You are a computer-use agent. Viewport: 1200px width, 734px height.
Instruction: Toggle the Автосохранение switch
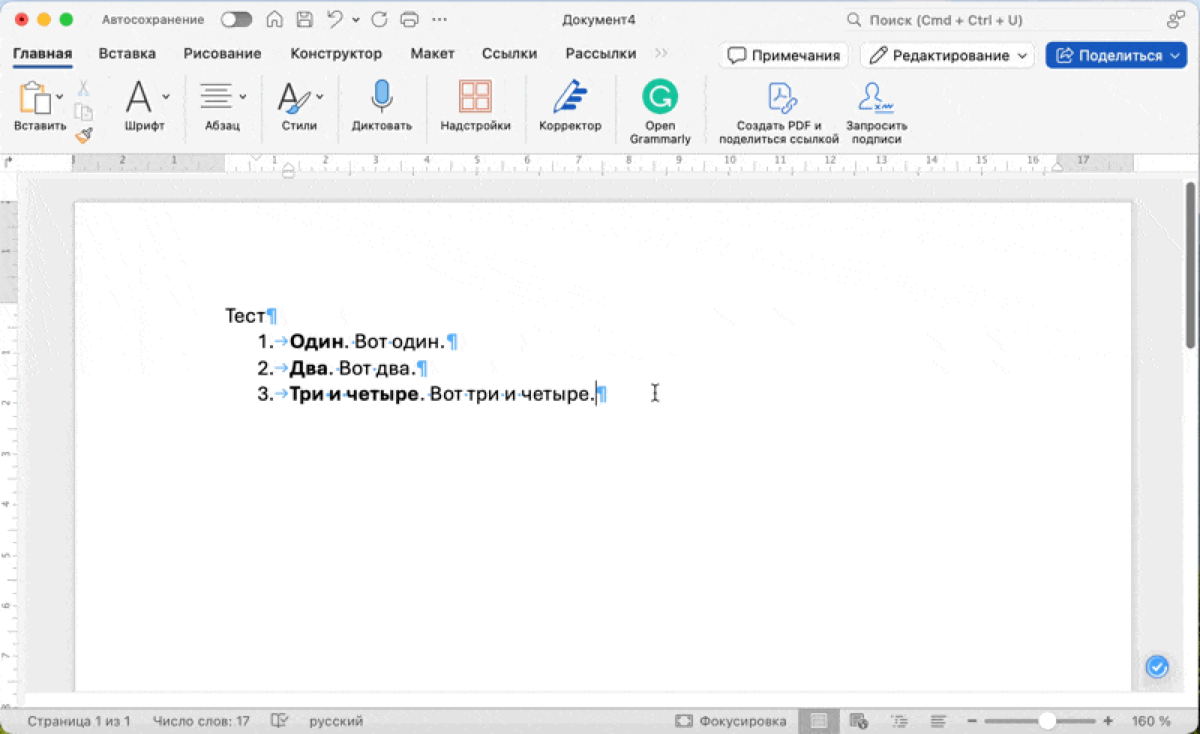point(236,18)
